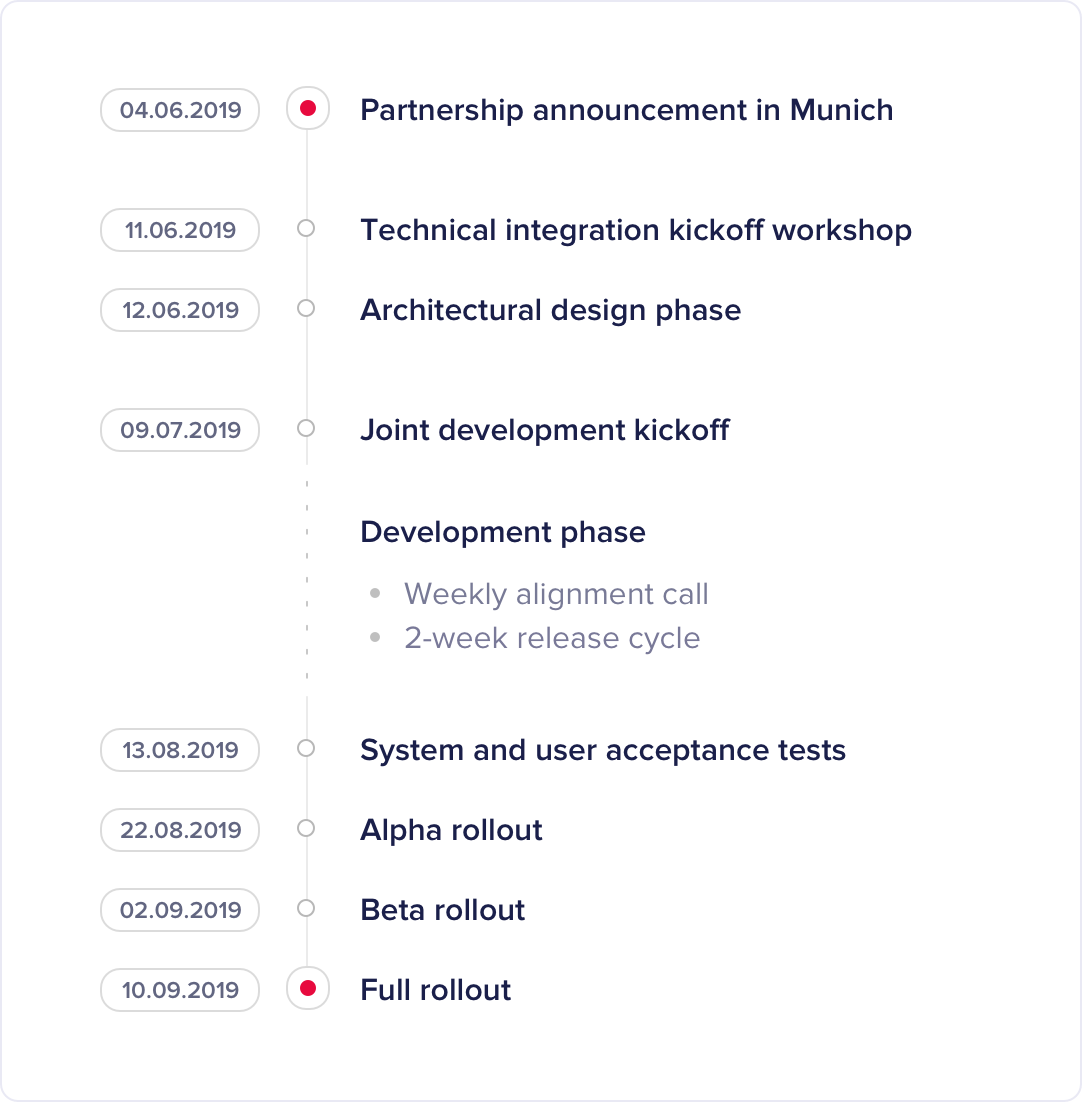This screenshot has width=1082, height=1102.
Task: Click the marker beside System and user acceptance tests
Action: coord(306,748)
